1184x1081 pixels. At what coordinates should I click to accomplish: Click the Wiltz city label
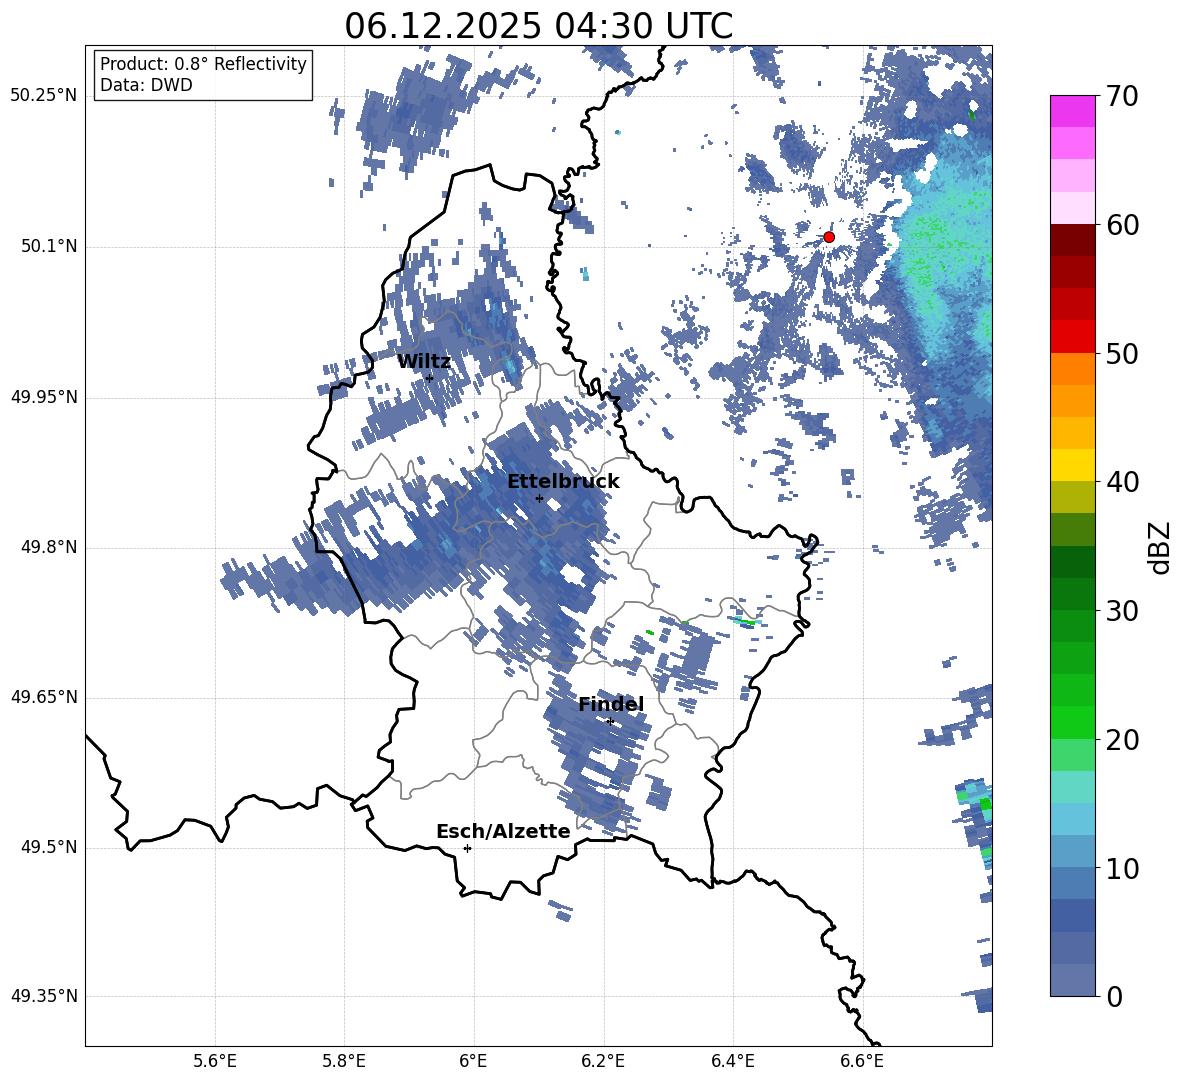click(x=424, y=362)
